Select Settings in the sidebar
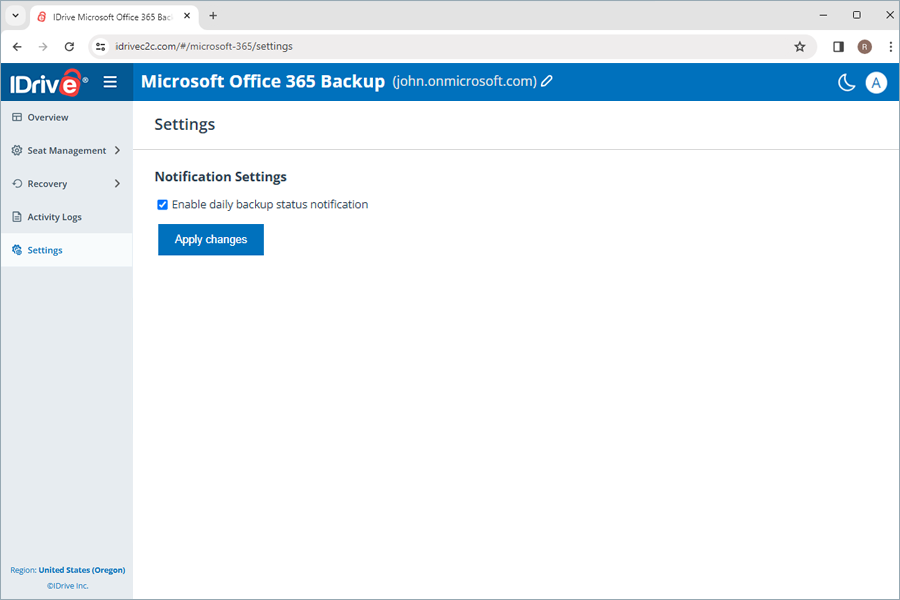This screenshot has width=900, height=600. pyautogui.click(x=45, y=250)
